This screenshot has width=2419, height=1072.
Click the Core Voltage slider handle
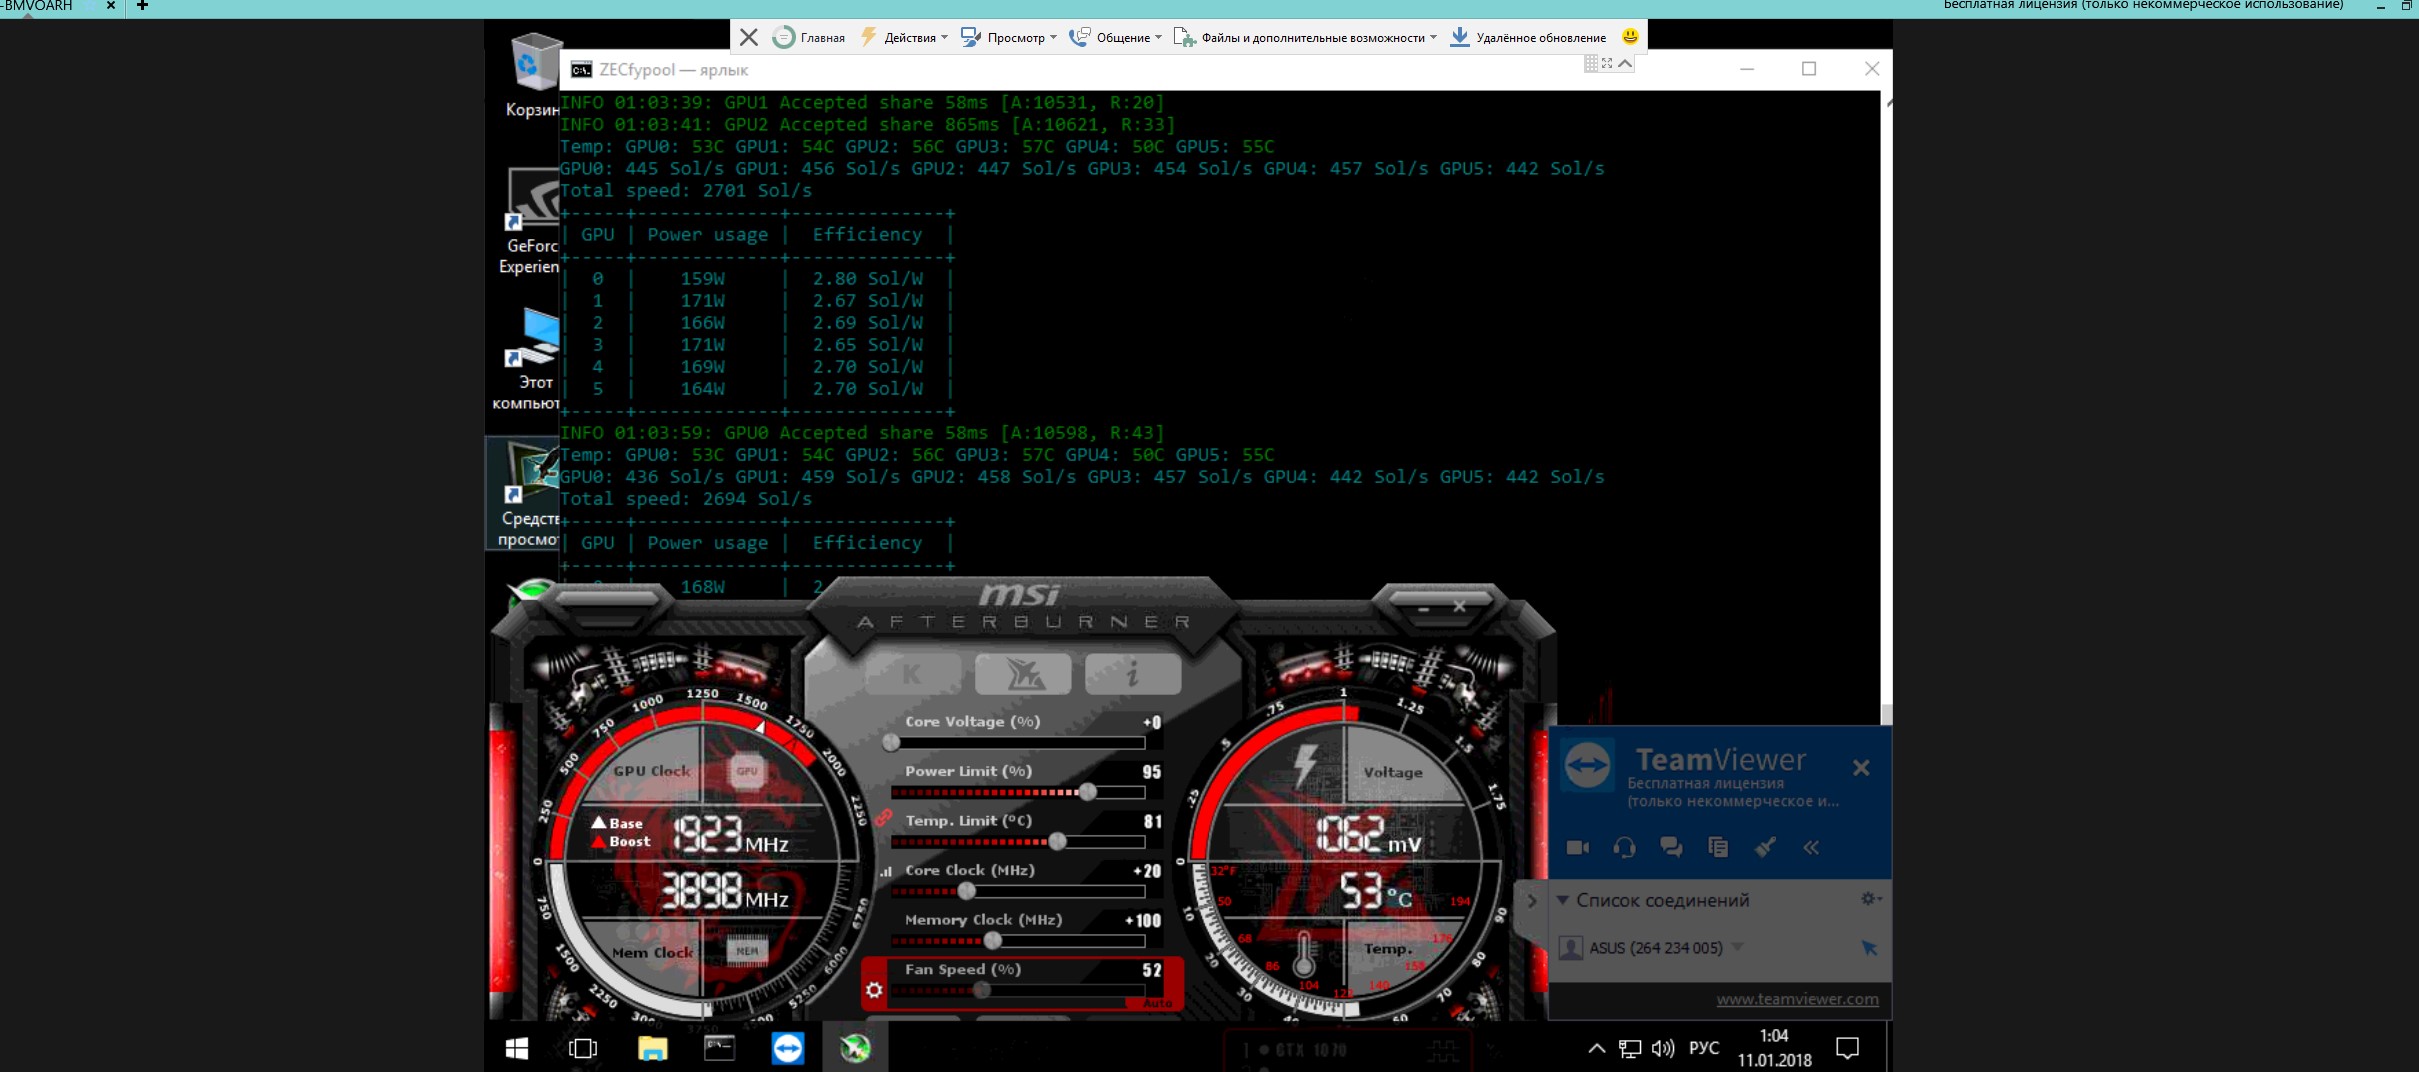(x=891, y=743)
